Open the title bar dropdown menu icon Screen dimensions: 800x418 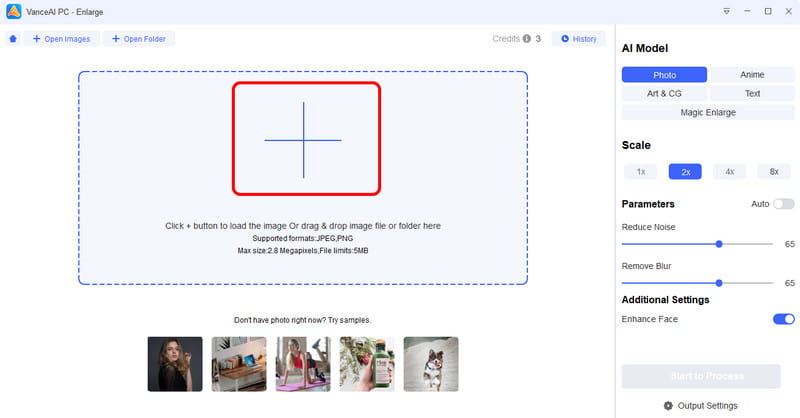click(x=726, y=11)
